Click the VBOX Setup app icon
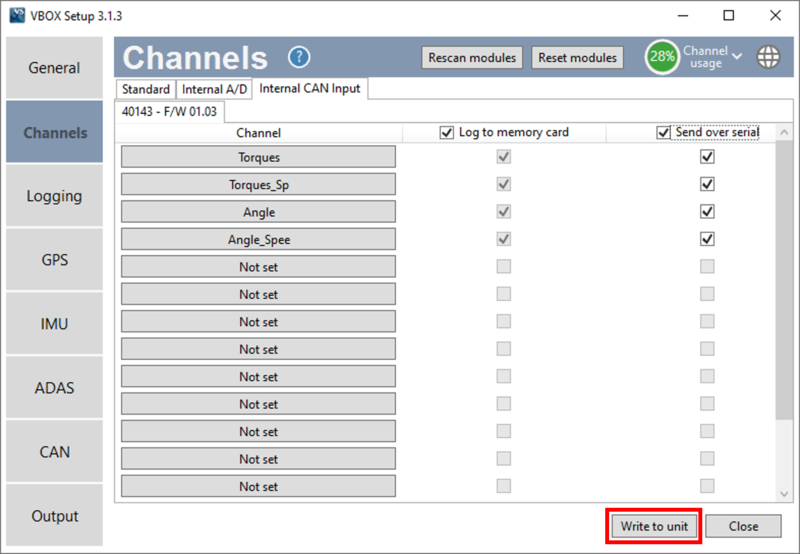The width and height of the screenshot is (800, 554). (x=17, y=15)
